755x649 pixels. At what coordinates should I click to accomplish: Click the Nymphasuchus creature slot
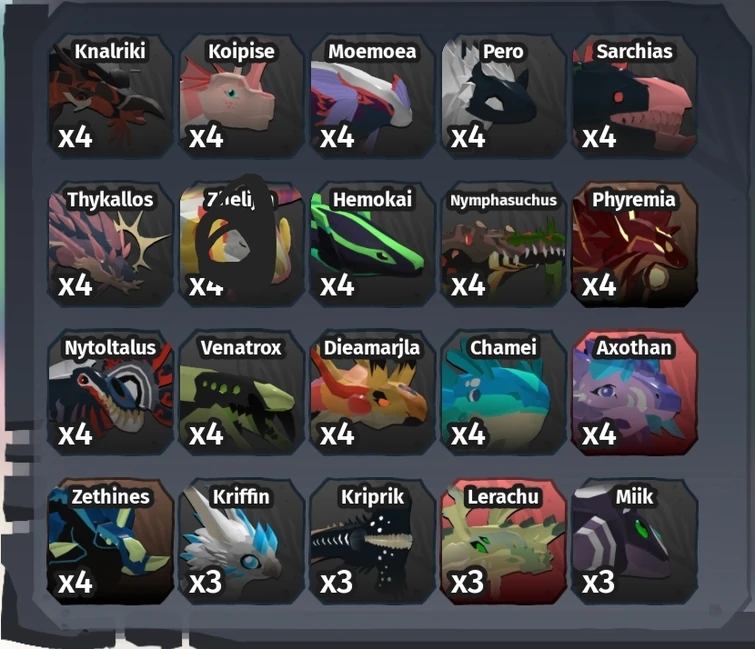503,244
